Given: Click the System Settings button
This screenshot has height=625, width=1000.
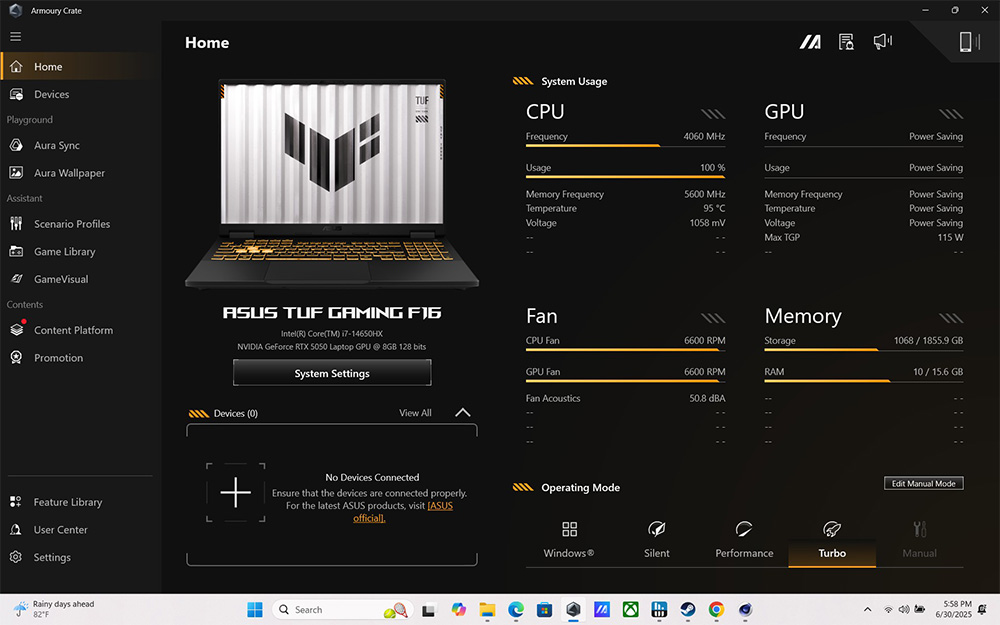Looking at the screenshot, I should 332,373.
